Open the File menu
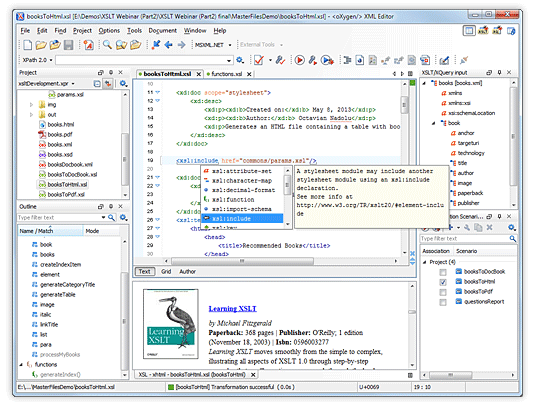 (x=25, y=31)
